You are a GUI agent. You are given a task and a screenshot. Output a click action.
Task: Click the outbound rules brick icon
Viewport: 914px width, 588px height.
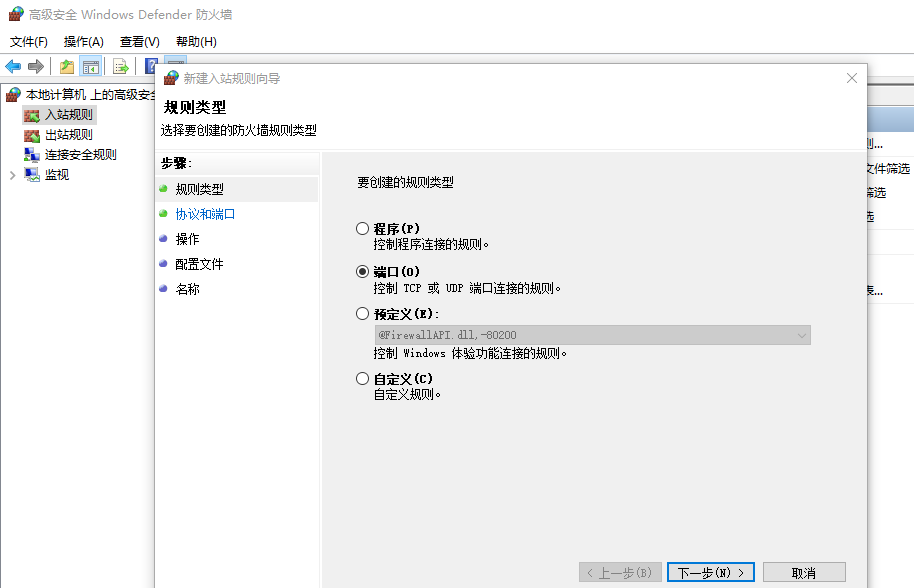pyautogui.click(x=31, y=135)
